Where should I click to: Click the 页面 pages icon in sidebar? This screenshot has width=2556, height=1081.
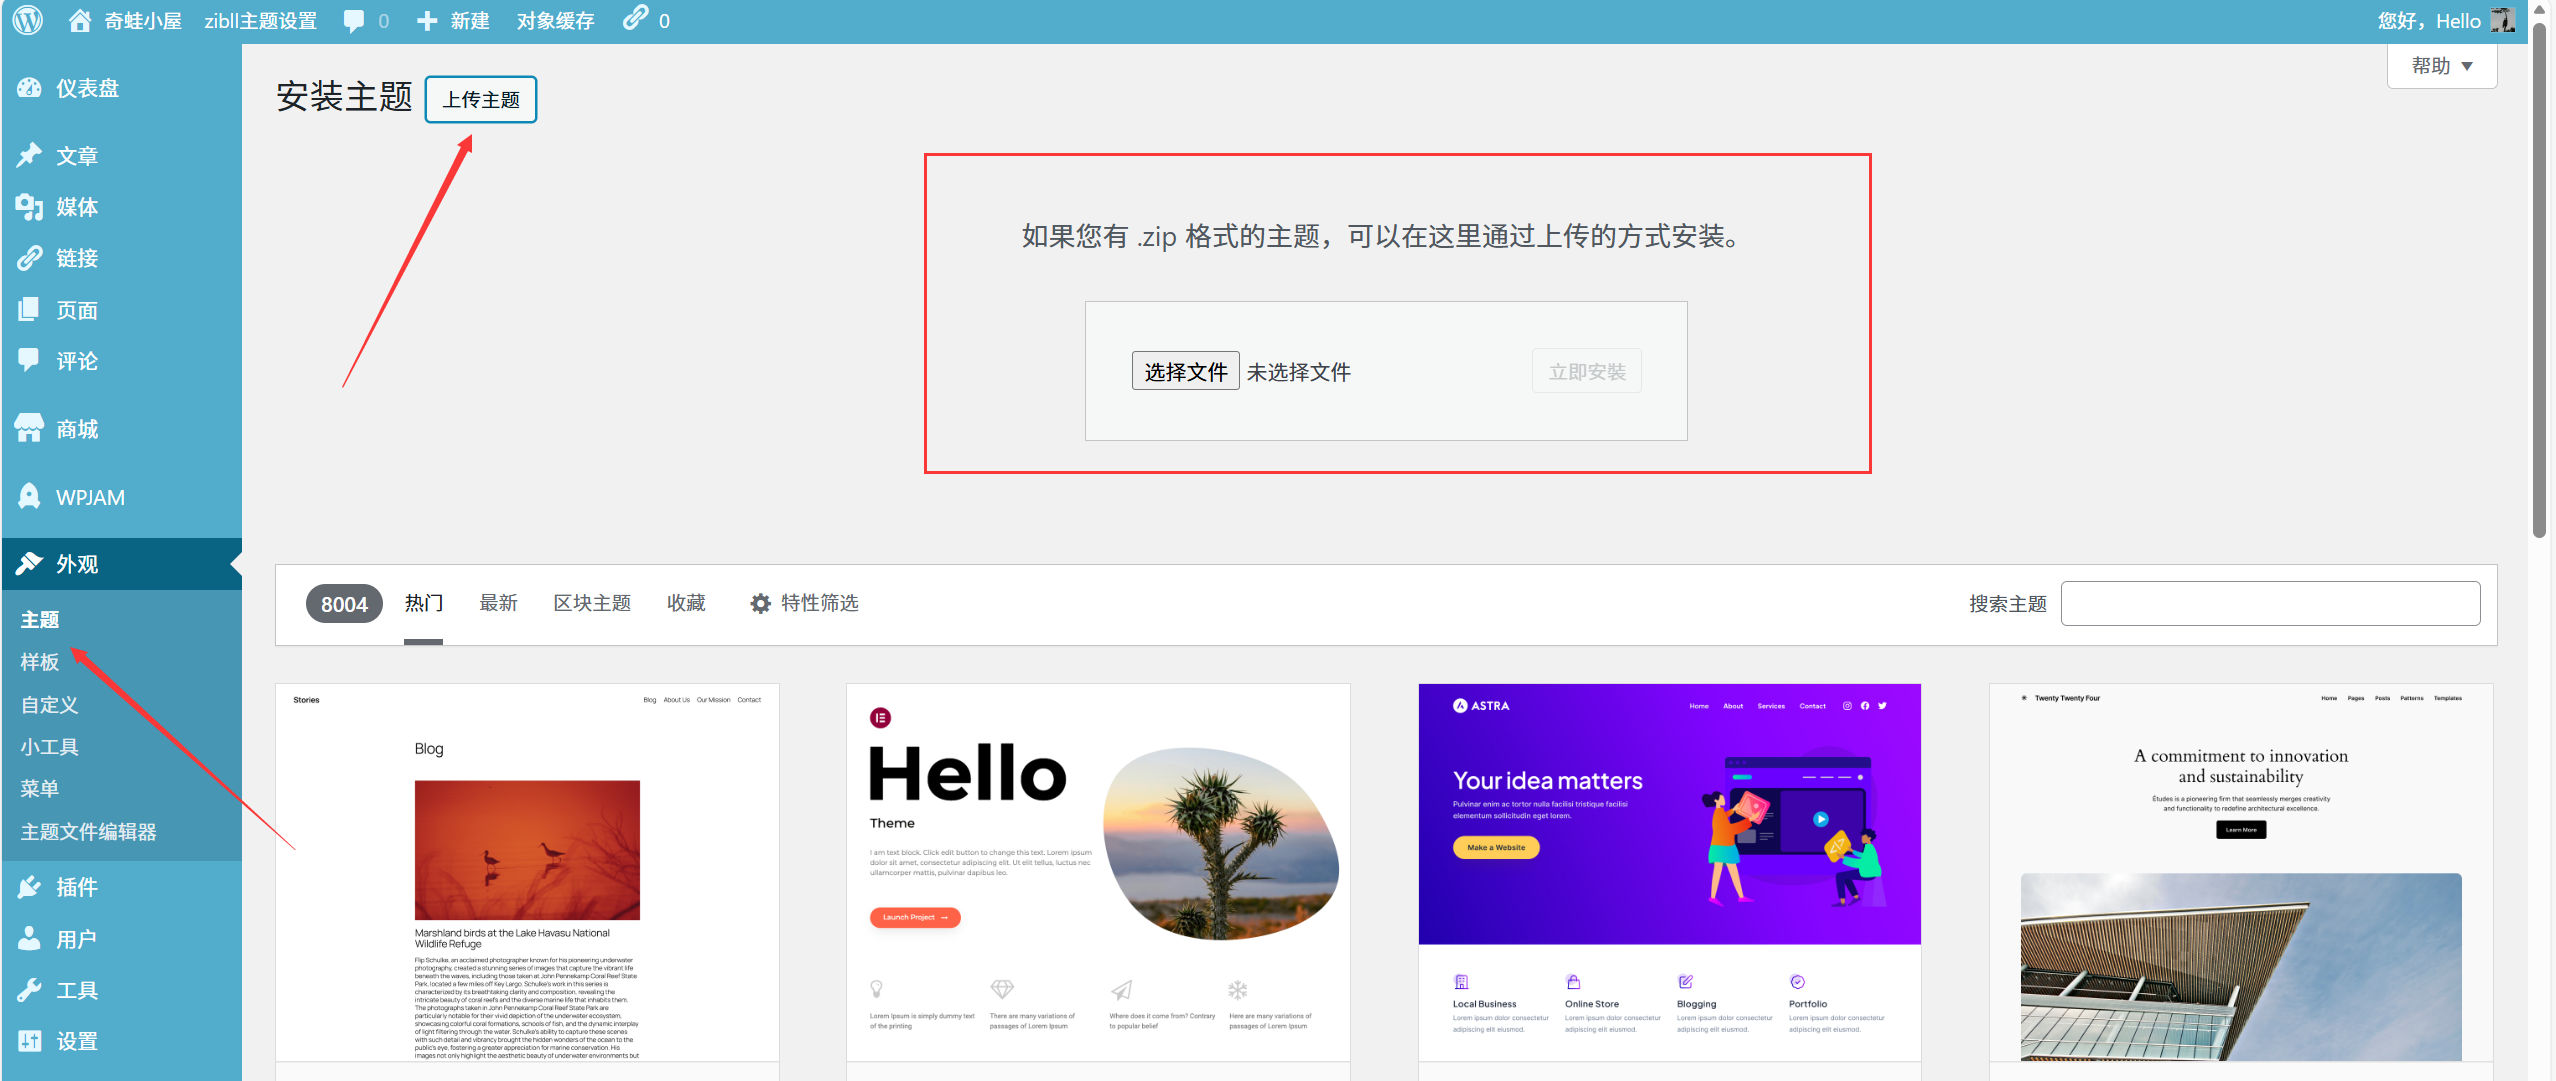pyautogui.click(x=30, y=309)
